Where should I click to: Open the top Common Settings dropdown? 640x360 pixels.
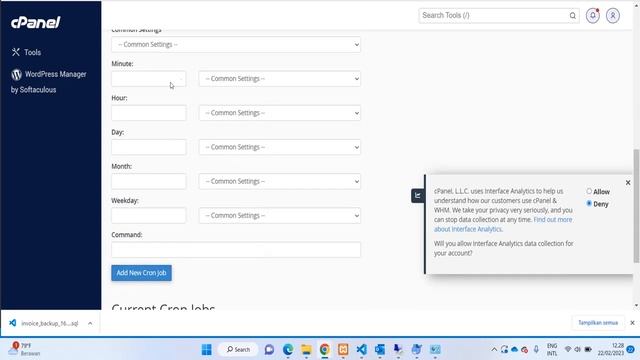click(236, 44)
